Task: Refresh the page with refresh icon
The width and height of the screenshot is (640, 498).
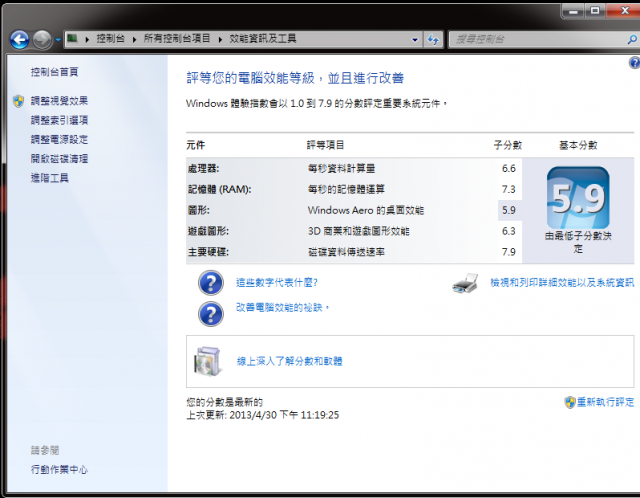Action: click(433, 40)
